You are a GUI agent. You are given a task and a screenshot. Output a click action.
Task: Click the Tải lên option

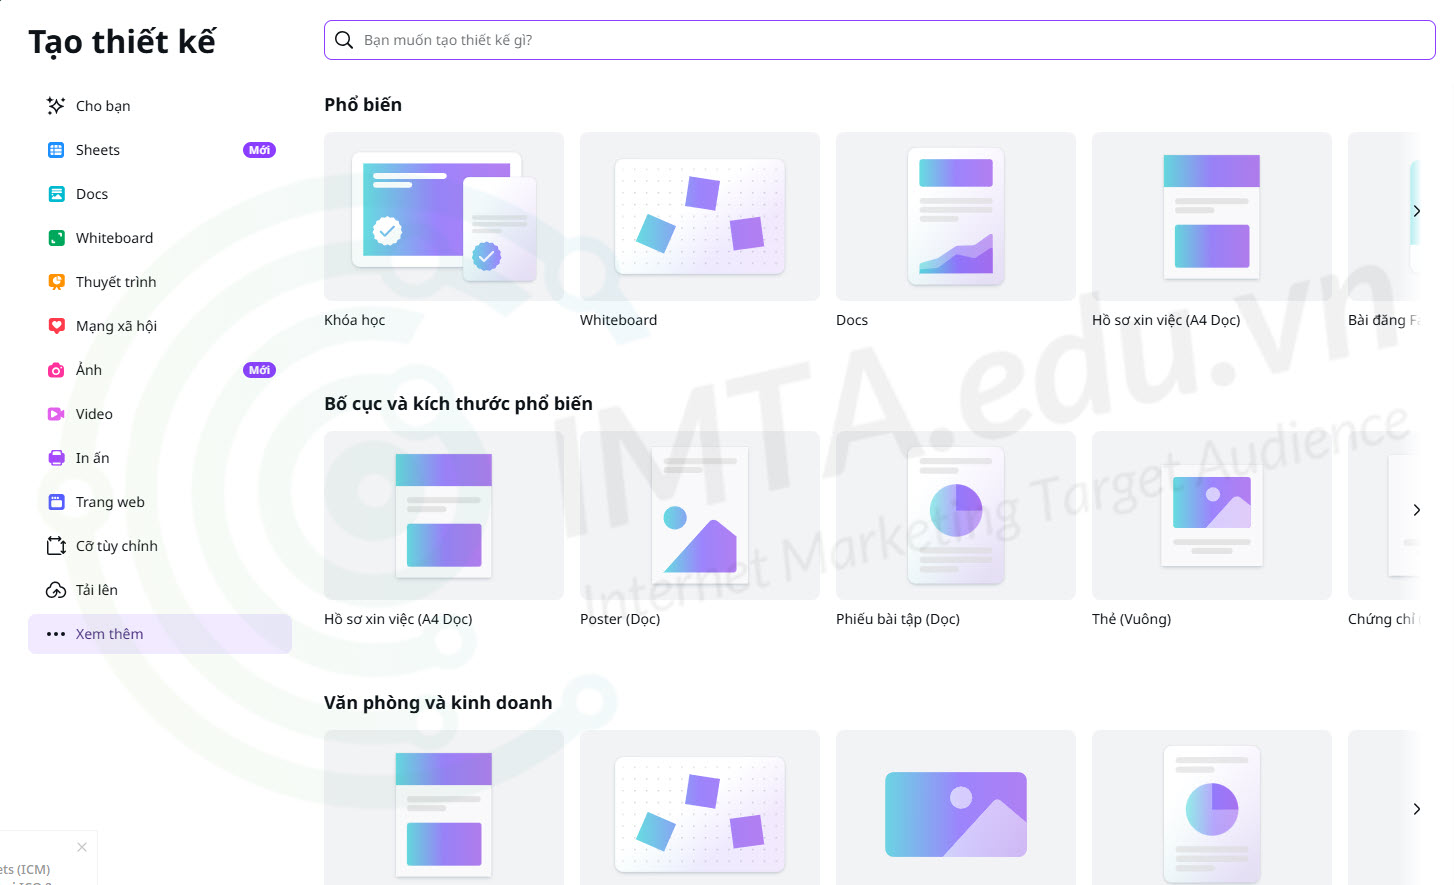click(x=160, y=590)
